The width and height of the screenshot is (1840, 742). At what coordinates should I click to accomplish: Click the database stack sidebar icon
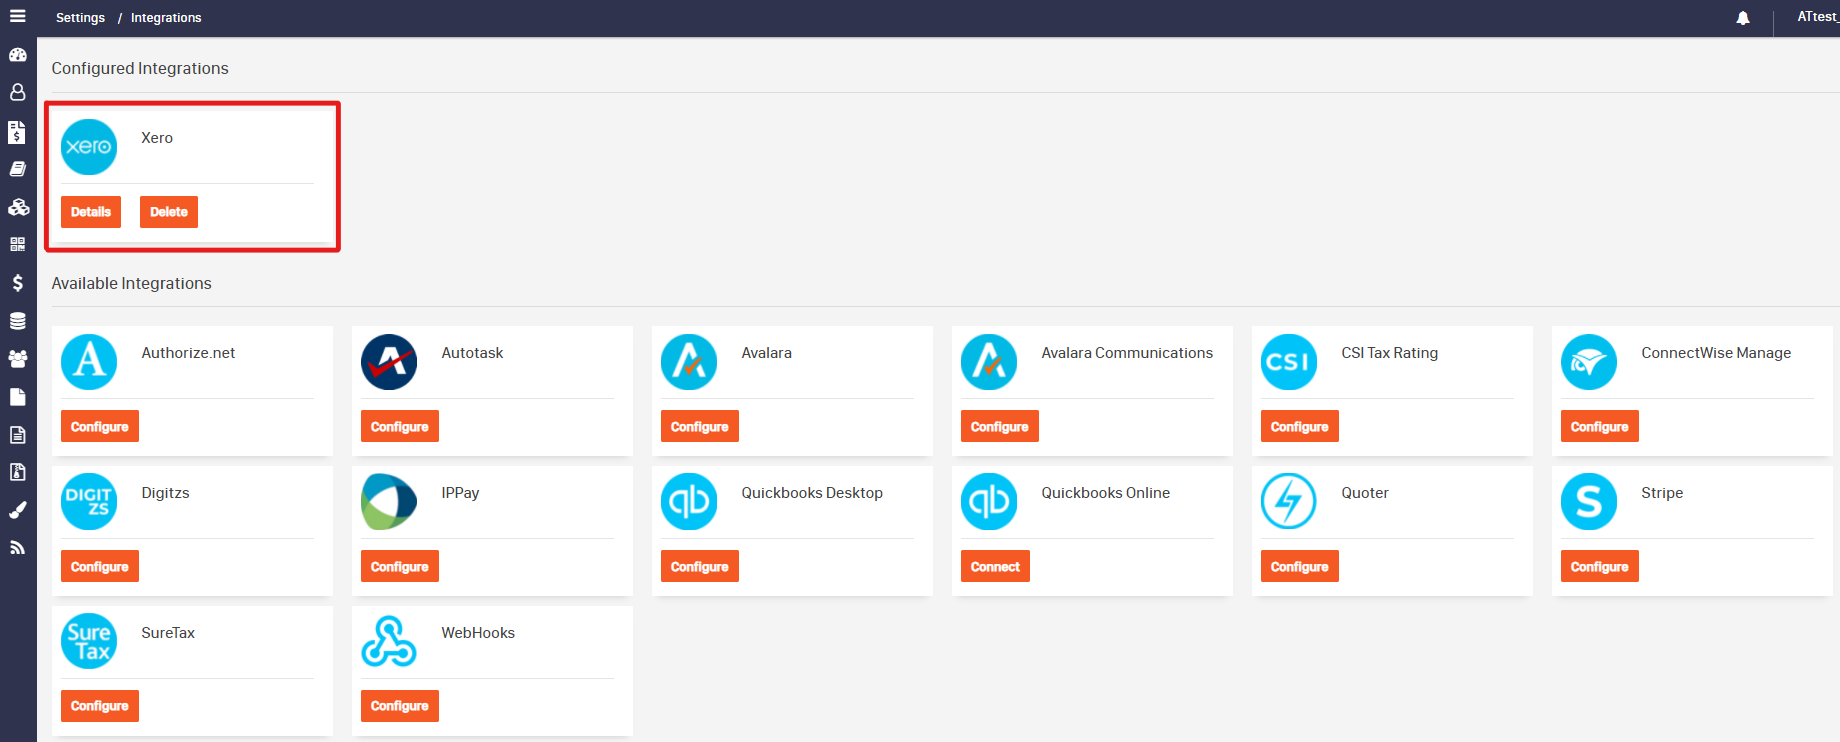pos(18,321)
